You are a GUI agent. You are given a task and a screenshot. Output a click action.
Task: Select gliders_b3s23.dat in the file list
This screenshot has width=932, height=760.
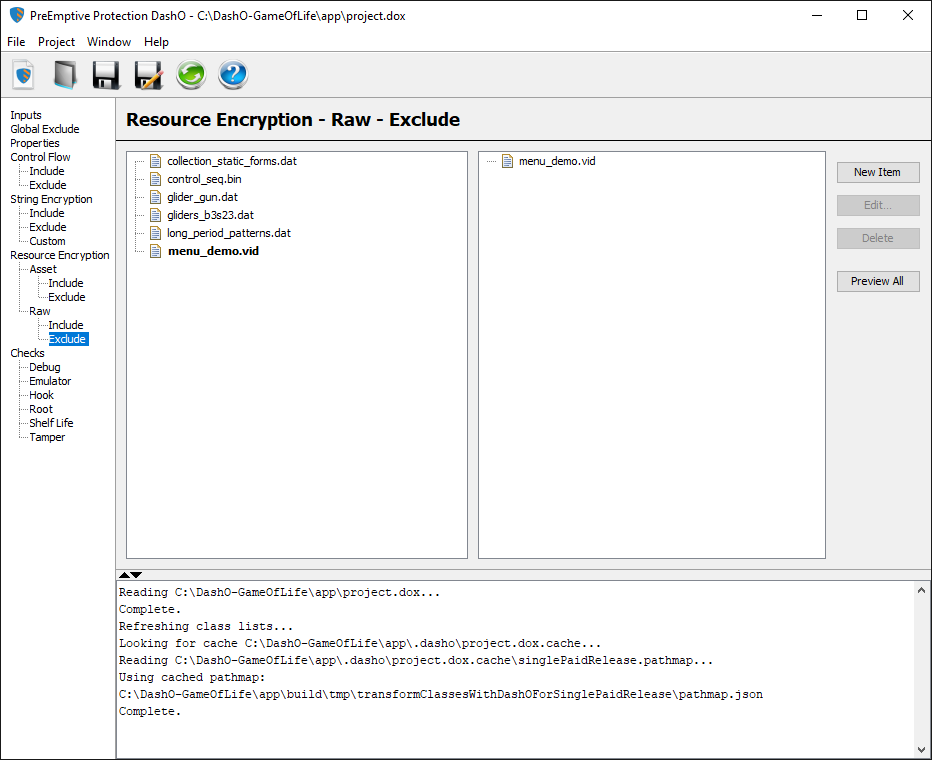point(210,215)
